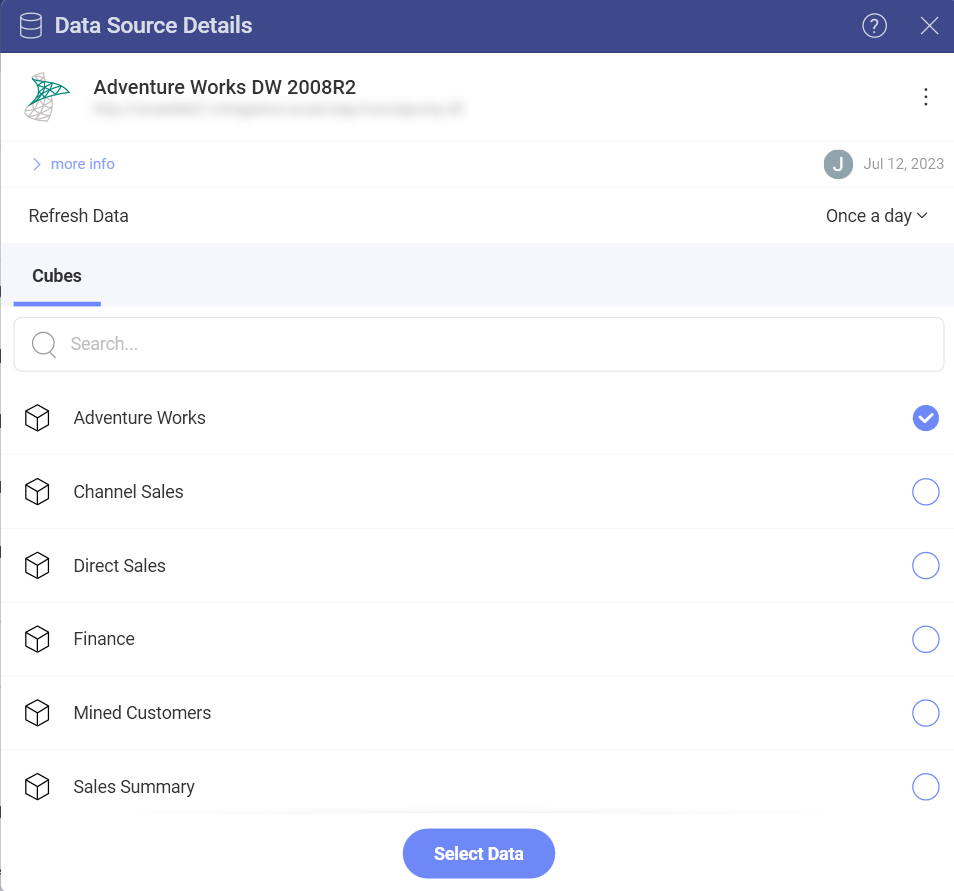Focus the Search input field
Screen dimensions: 954x891
coord(479,344)
